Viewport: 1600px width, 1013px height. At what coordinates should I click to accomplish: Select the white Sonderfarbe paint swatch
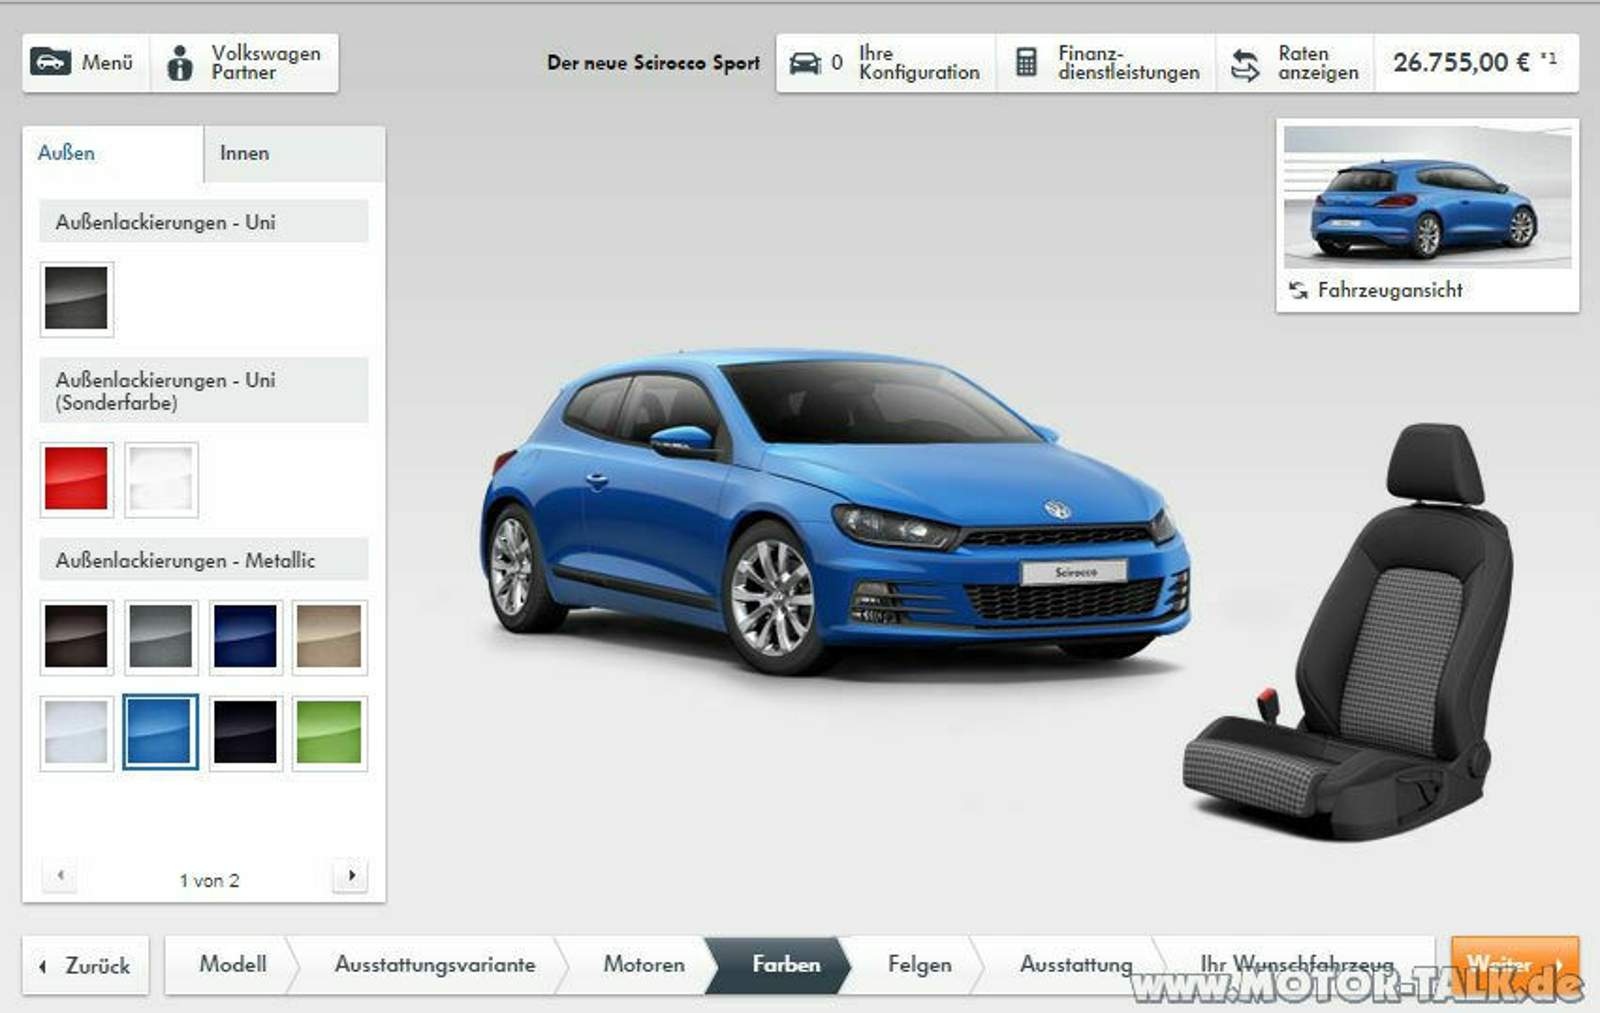click(x=161, y=479)
